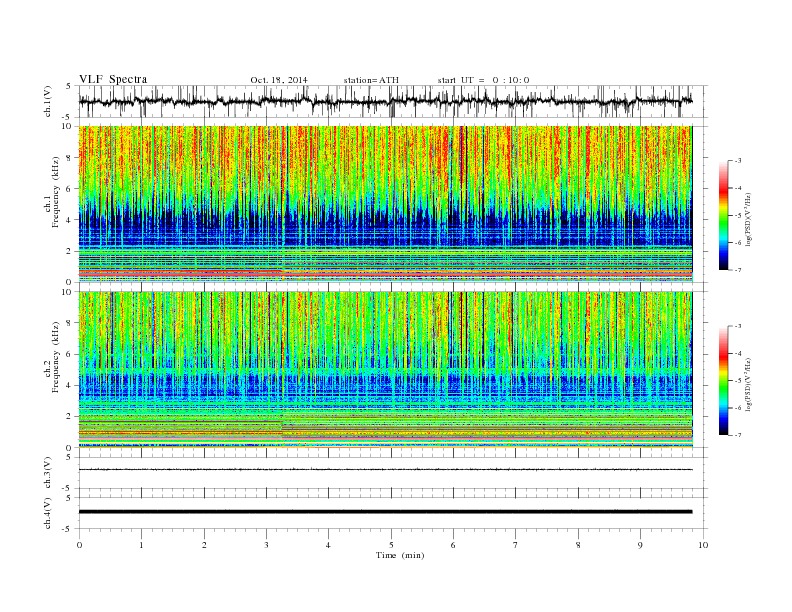Click time axis tick label "5"
792x612 pixels.
[x=391, y=545]
